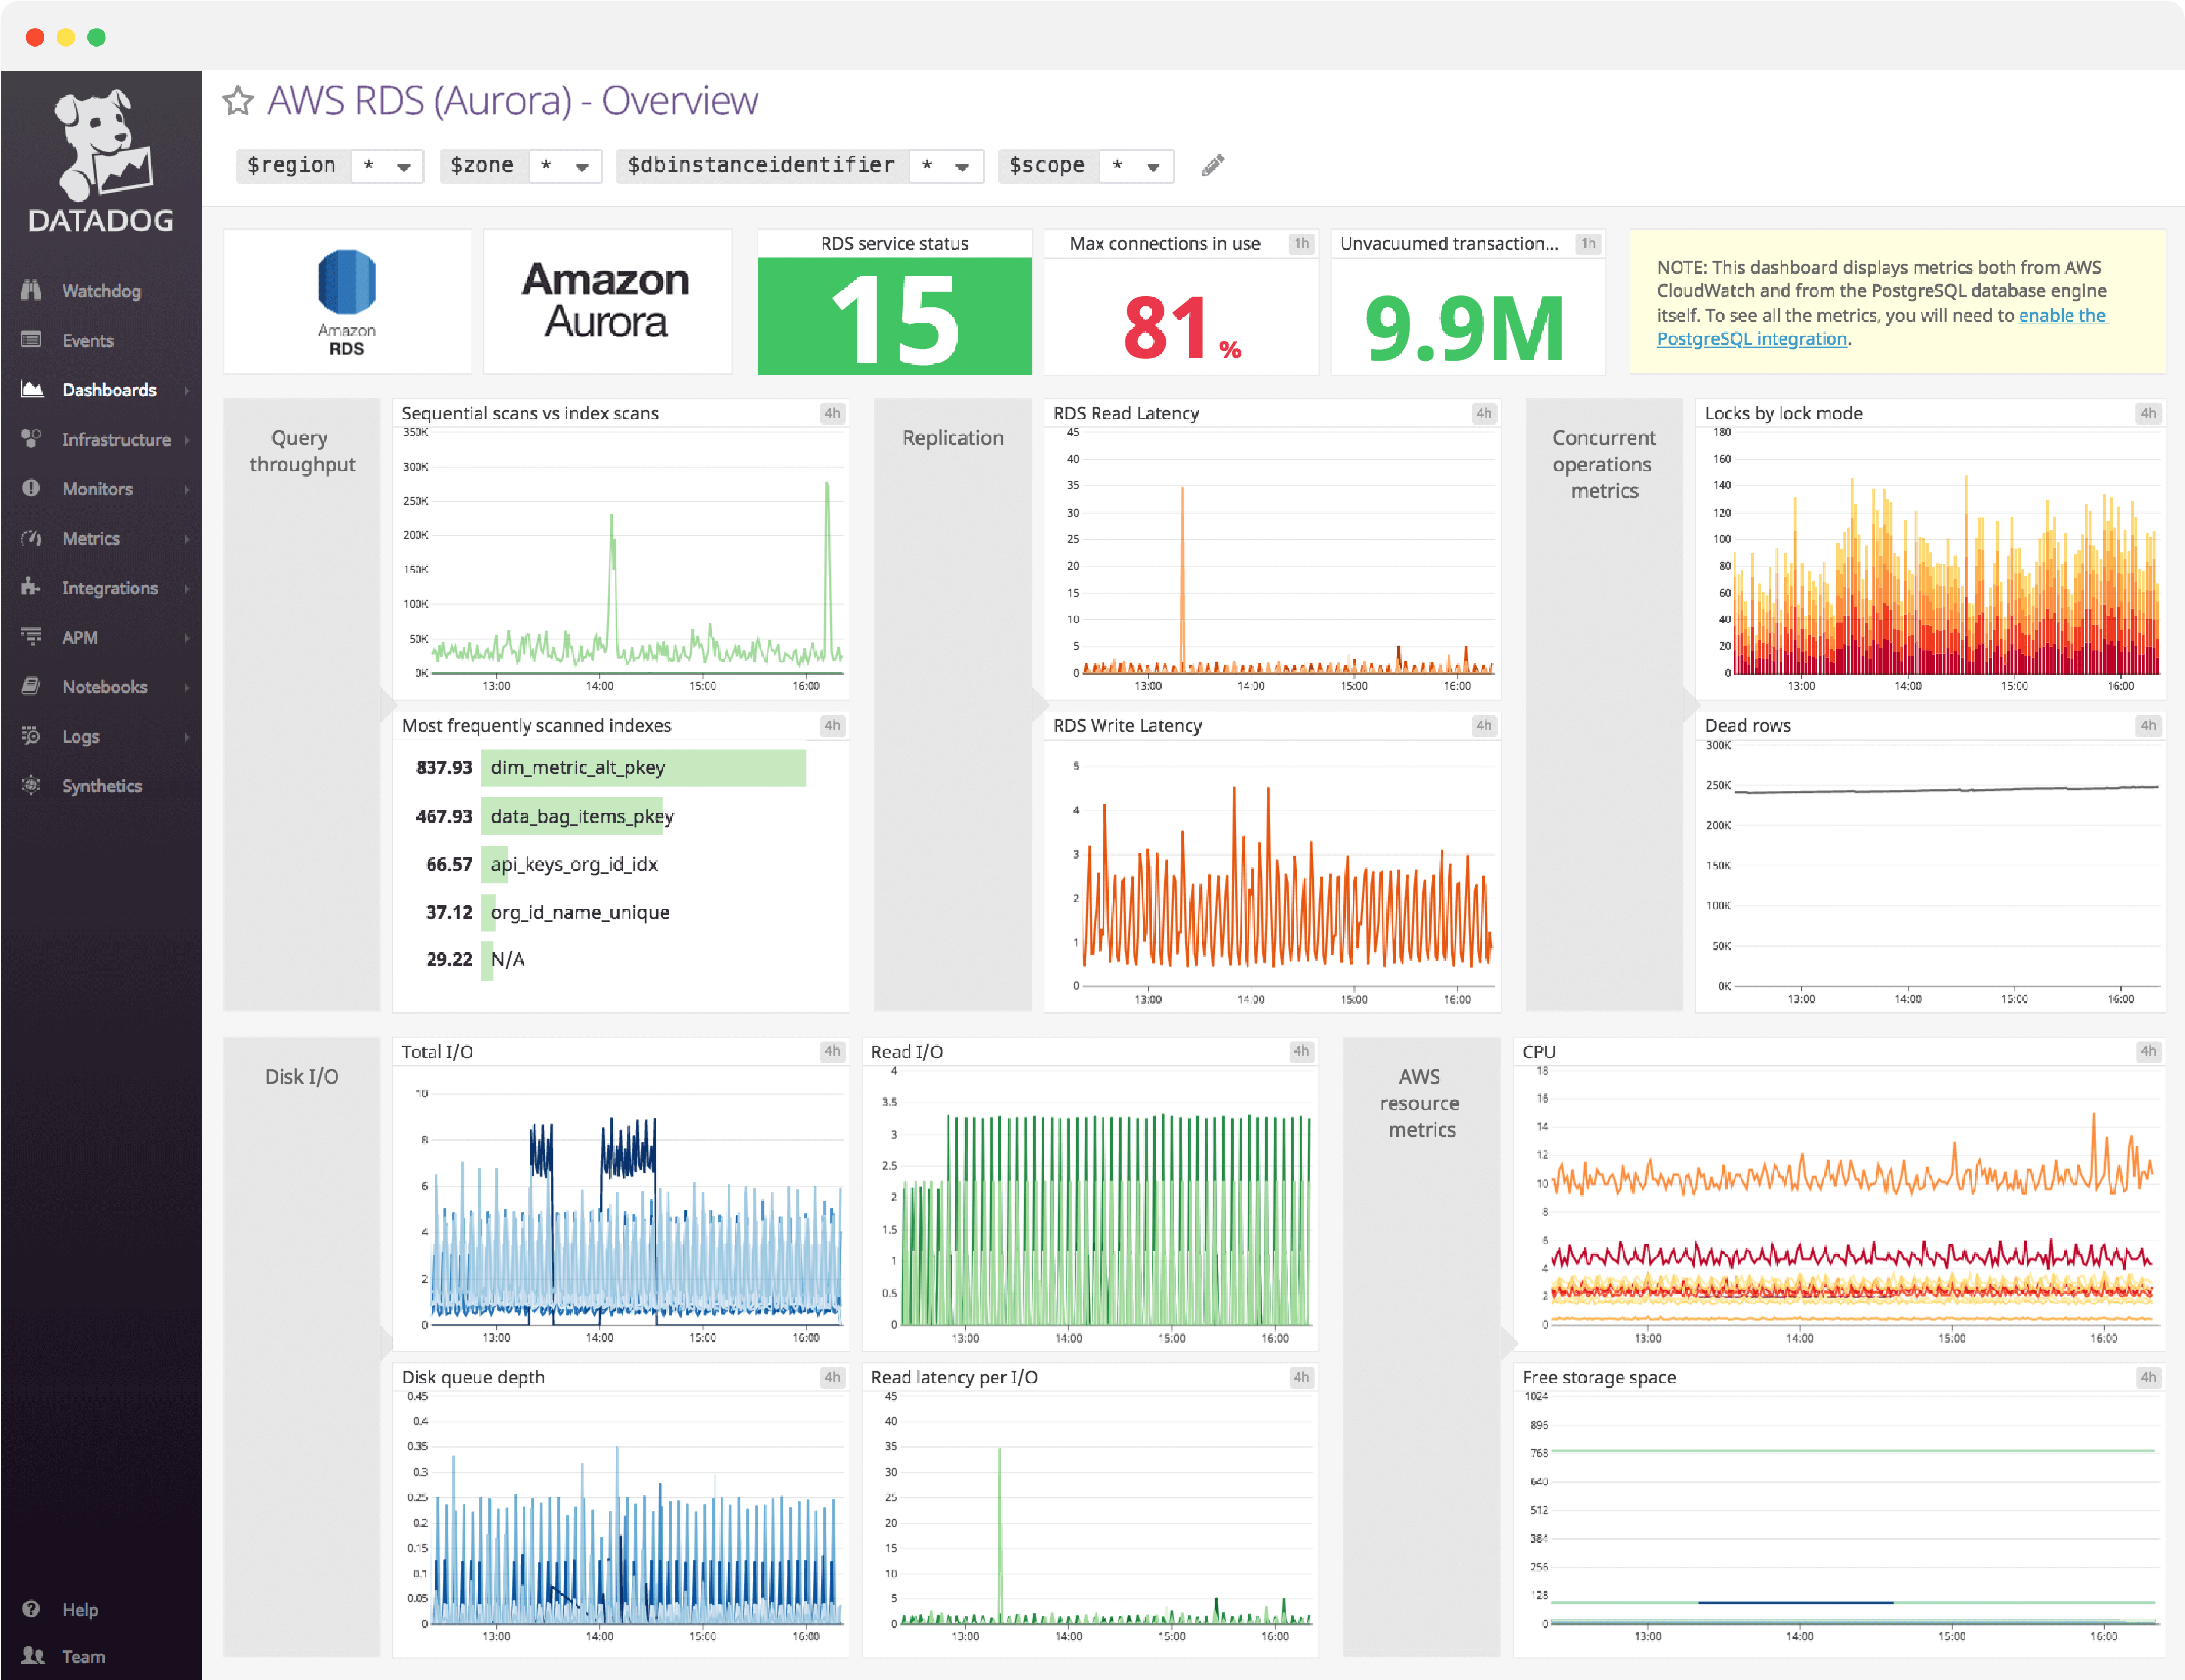Open the Logs icon in the sidebar

pyautogui.click(x=33, y=736)
